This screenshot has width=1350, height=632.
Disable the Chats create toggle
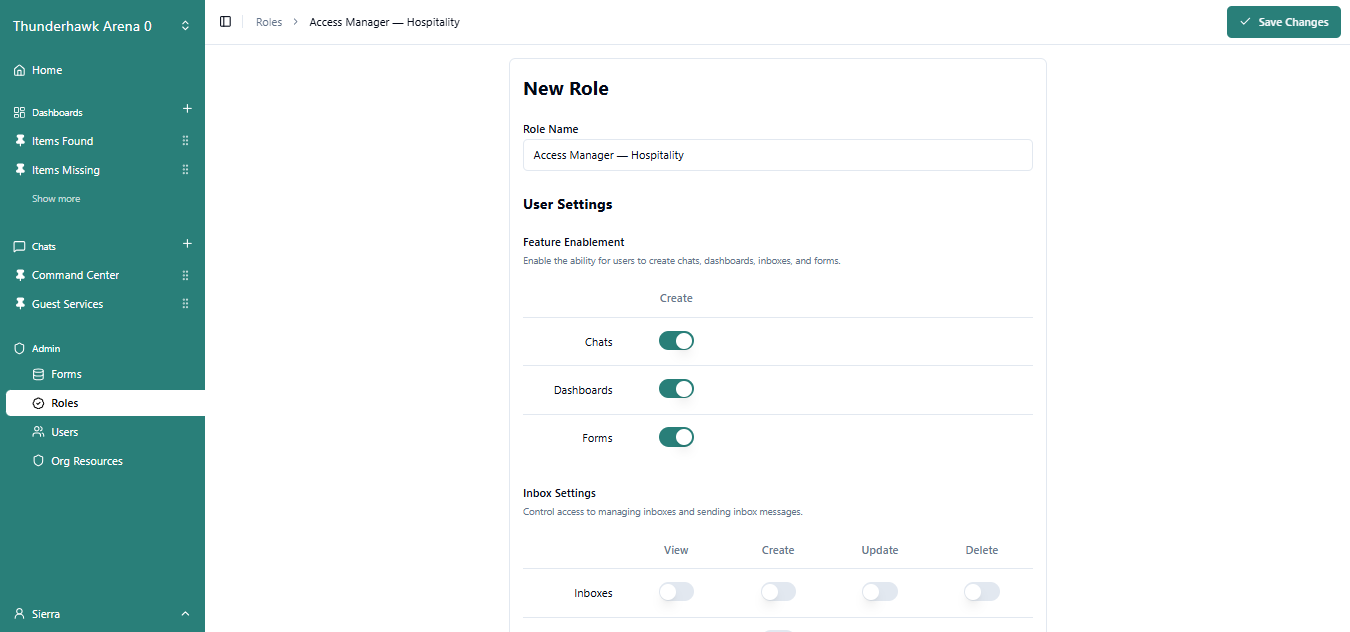pos(676,341)
